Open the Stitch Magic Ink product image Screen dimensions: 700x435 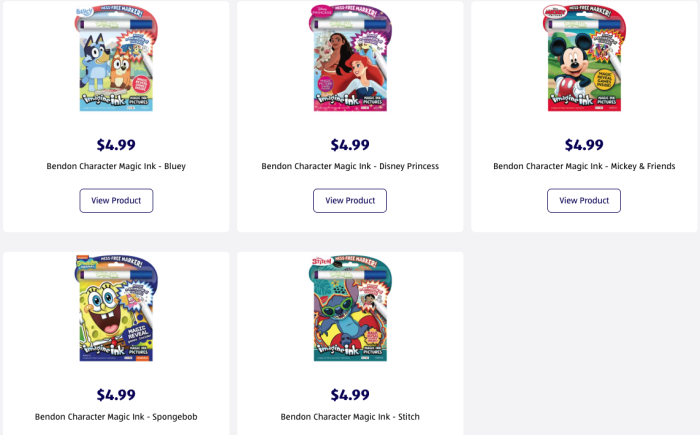click(350, 308)
